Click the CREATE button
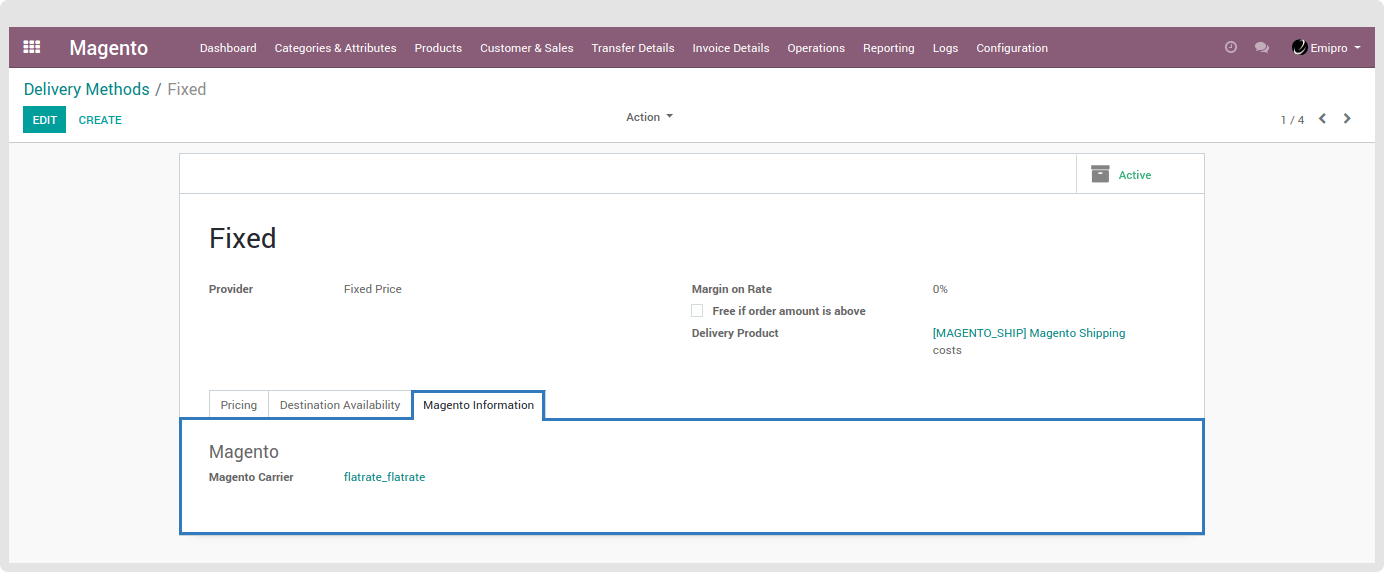Image resolution: width=1384 pixels, height=572 pixels. [x=100, y=120]
